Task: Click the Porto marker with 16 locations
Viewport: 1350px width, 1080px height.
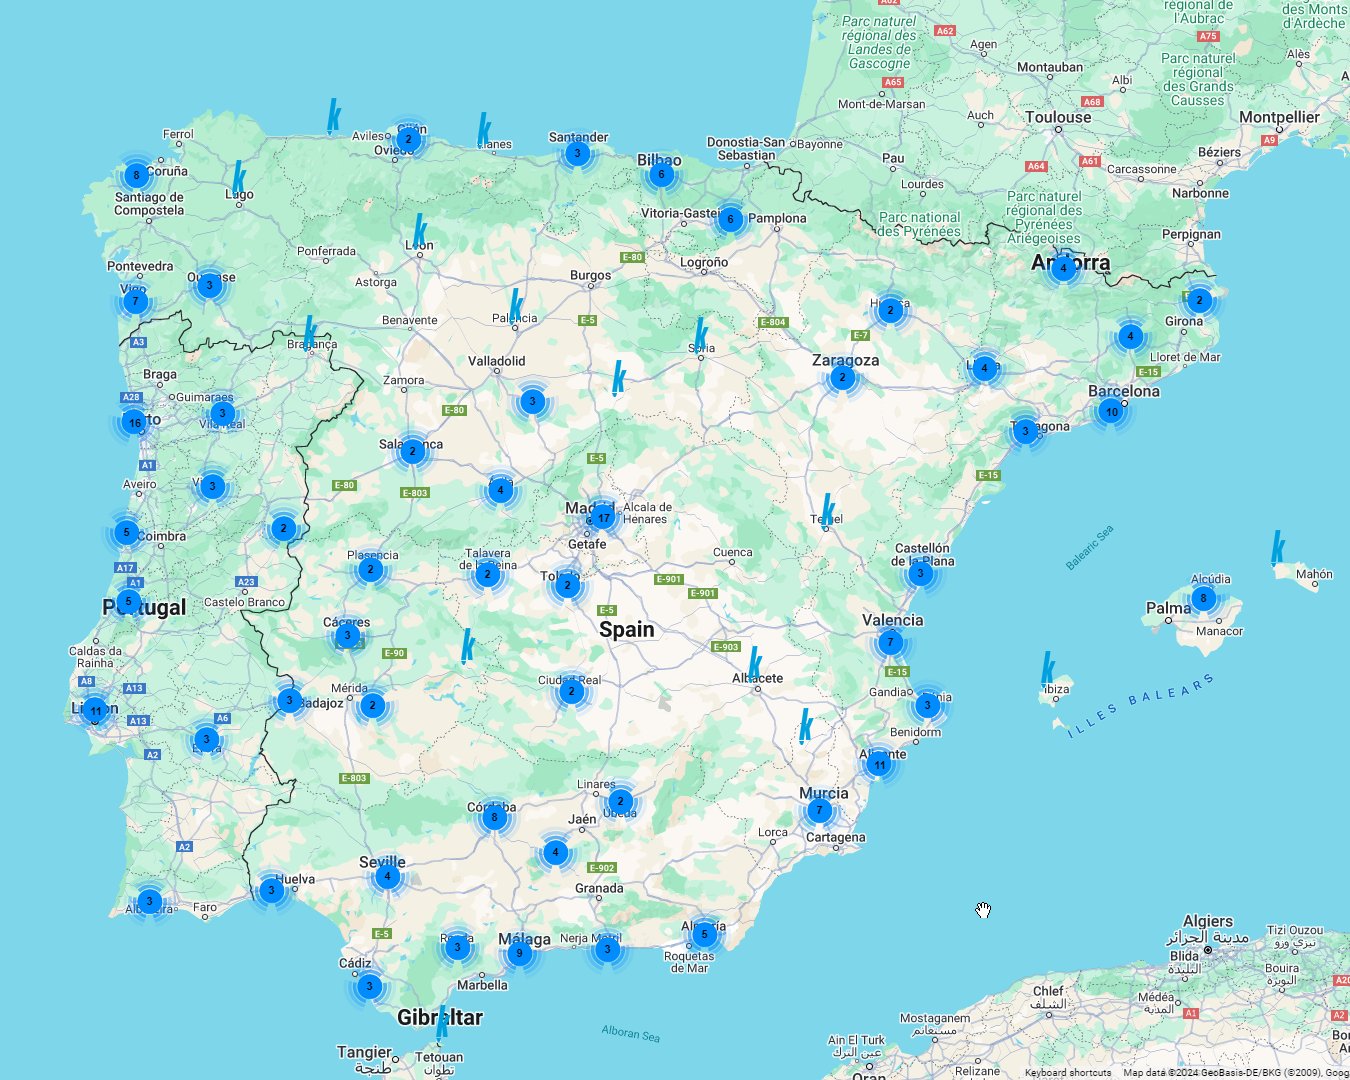Action: click(x=134, y=422)
